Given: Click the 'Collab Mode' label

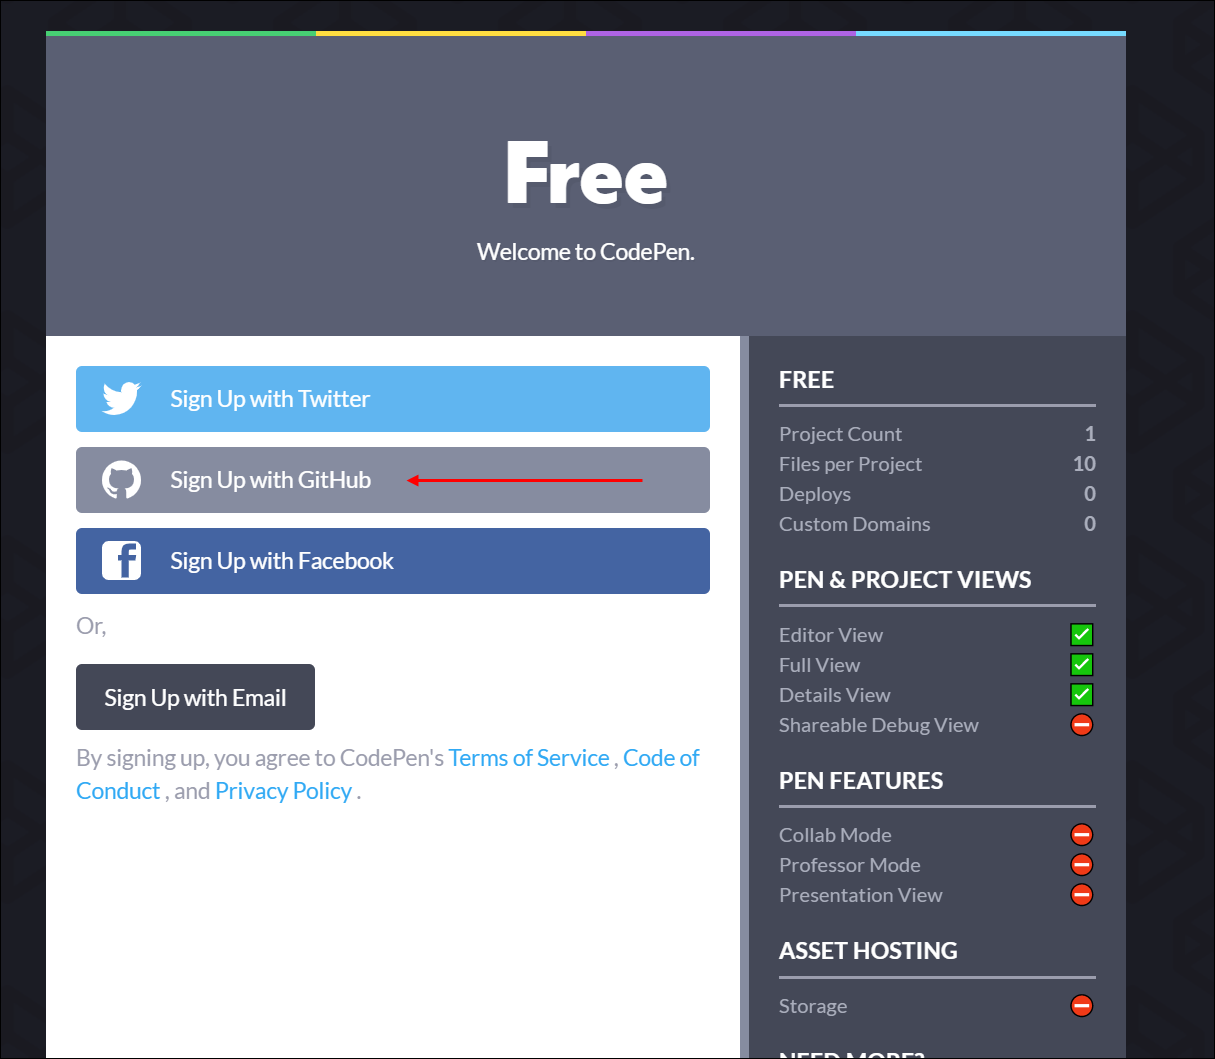Looking at the screenshot, I should coord(835,835).
